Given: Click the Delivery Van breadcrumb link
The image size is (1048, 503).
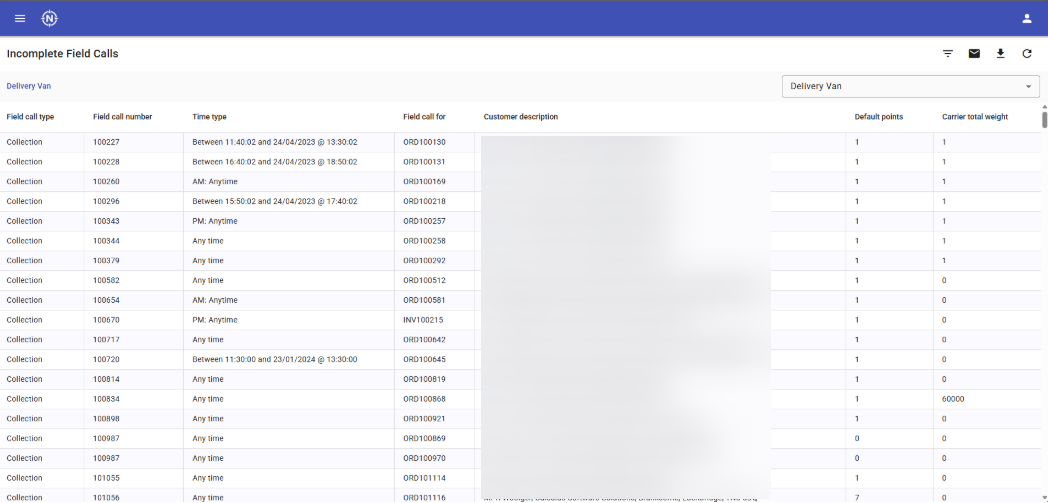Looking at the screenshot, I should pos(29,86).
